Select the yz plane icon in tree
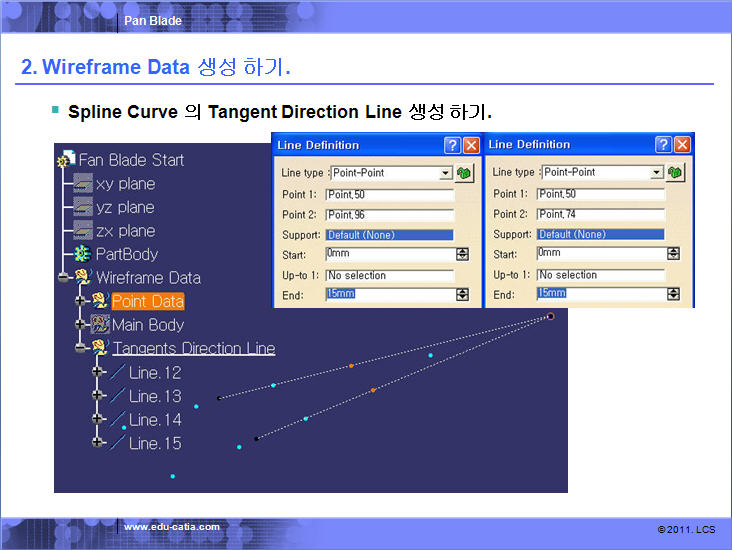Screen dimensions: 732x550 coord(82,207)
